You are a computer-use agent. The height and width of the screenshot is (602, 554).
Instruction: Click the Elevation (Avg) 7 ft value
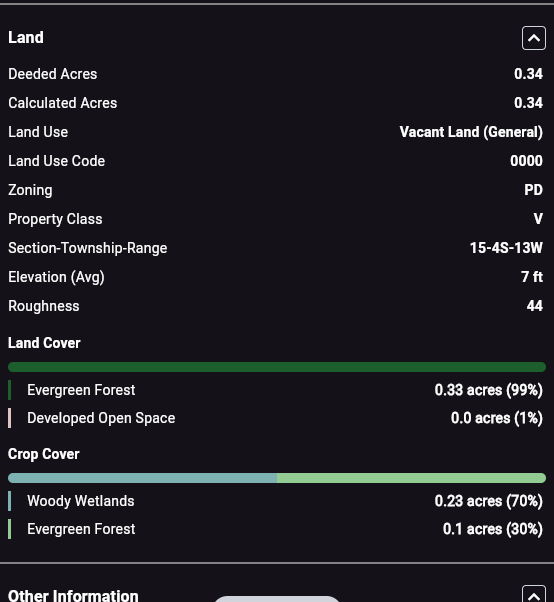coord(532,277)
